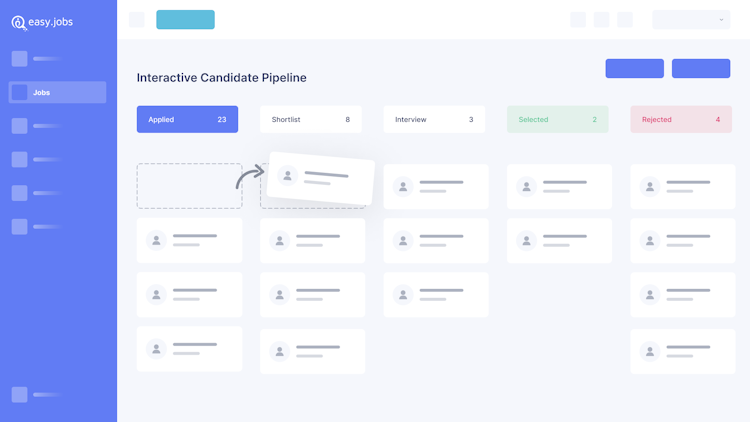Click the first candidate avatar under Rejected
The width and height of the screenshot is (750, 422).
coord(650,187)
